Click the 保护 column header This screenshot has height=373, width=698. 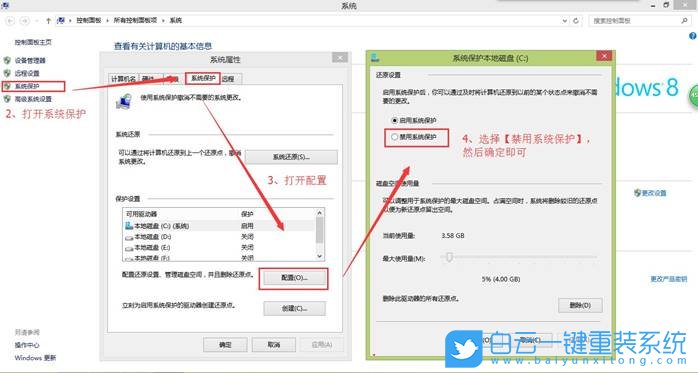(247, 214)
